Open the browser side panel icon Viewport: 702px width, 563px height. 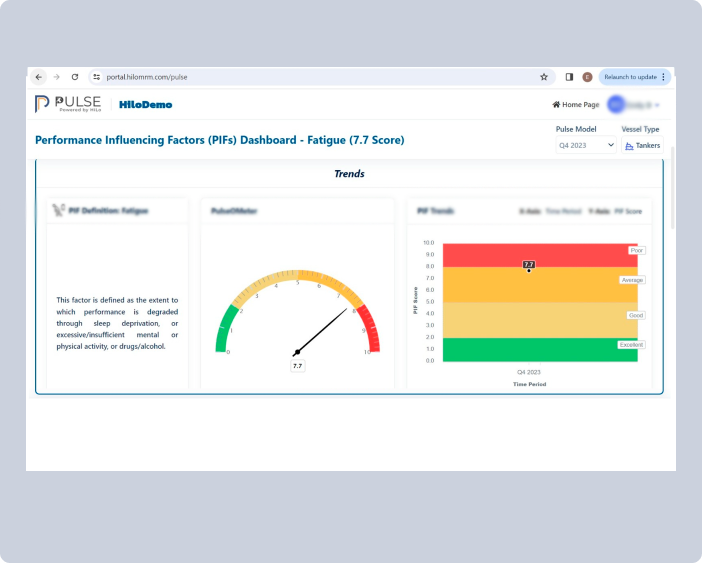click(x=569, y=77)
